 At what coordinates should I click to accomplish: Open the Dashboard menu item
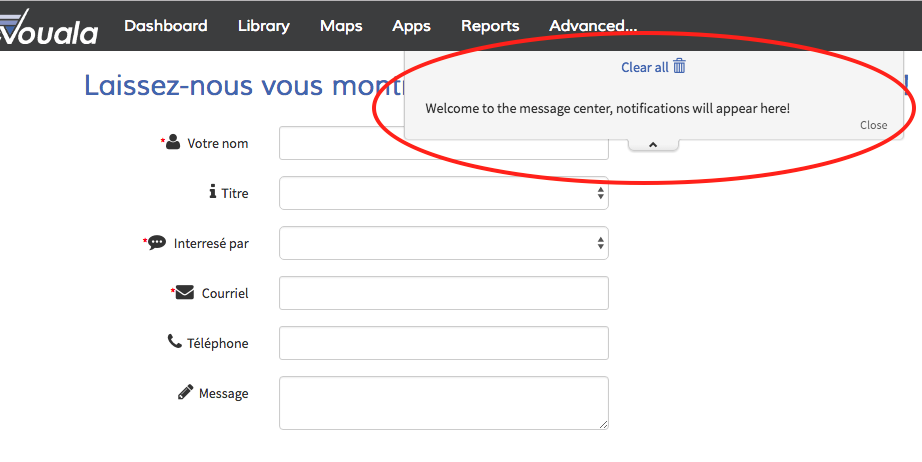[166, 26]
